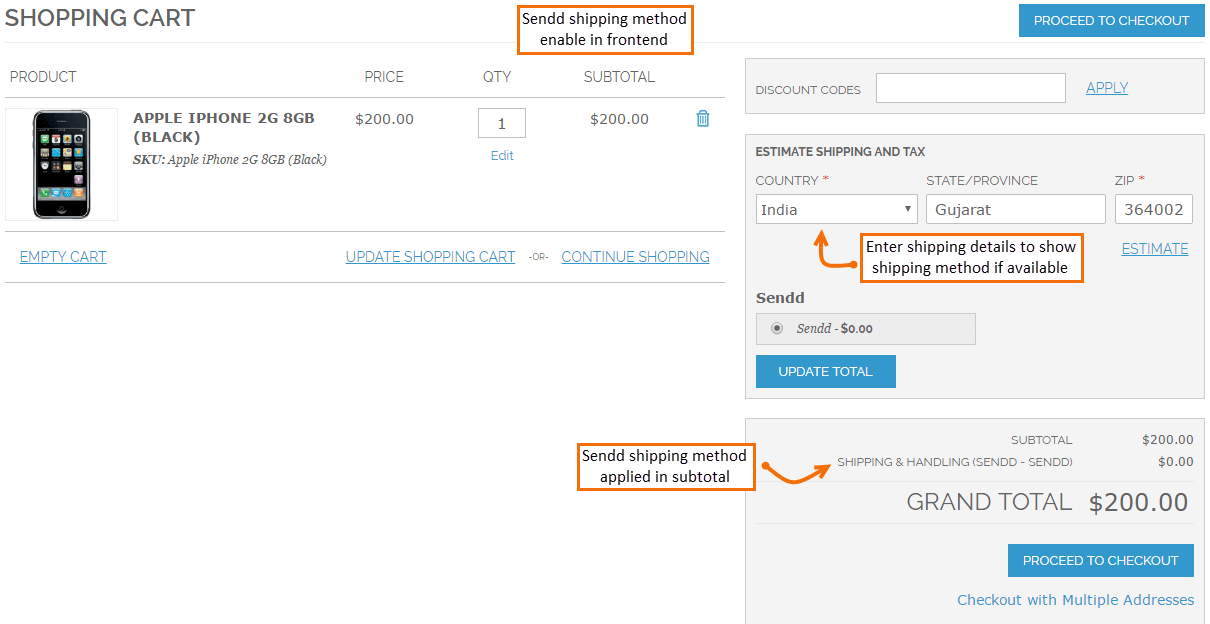
Task: Click Update Shopping Cart link
Action: click(x=430, y=257)
